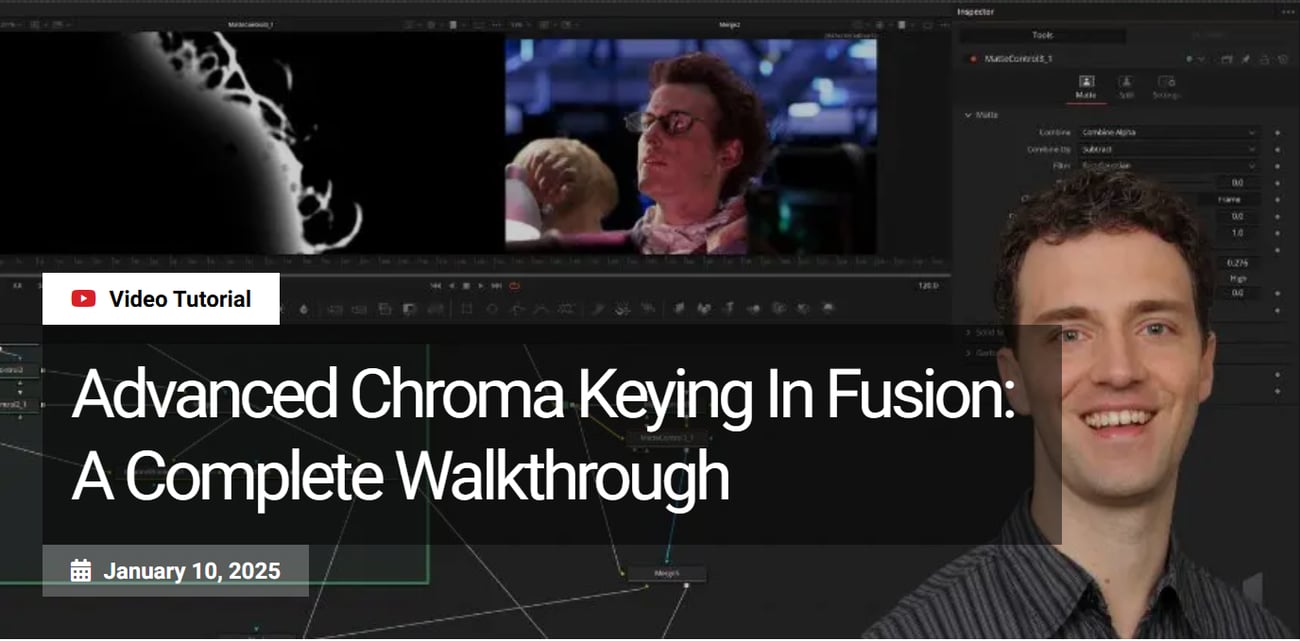Click the Video Tutorial badge
The height and width of the screenshot is (641, 1300).
click(x=161, y=298)
